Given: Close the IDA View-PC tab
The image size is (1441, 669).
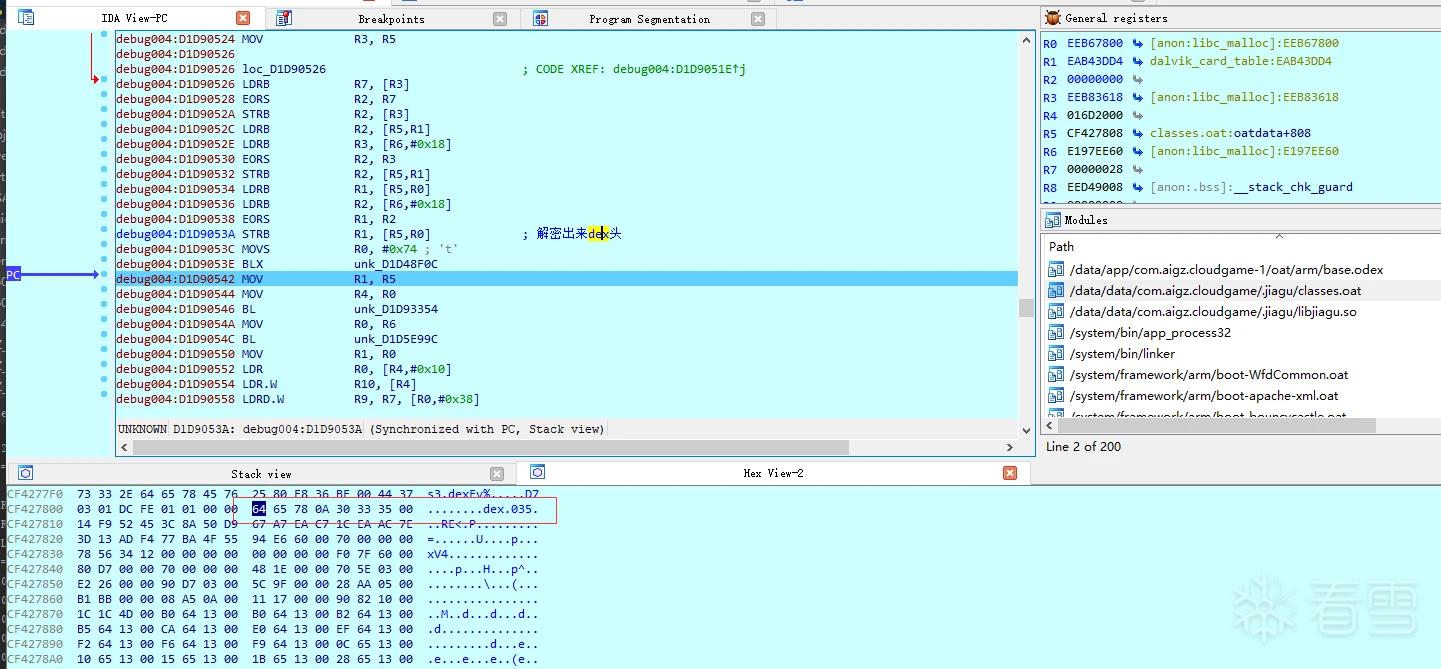Looking at the screenshot, I should [x=243, y=18].
